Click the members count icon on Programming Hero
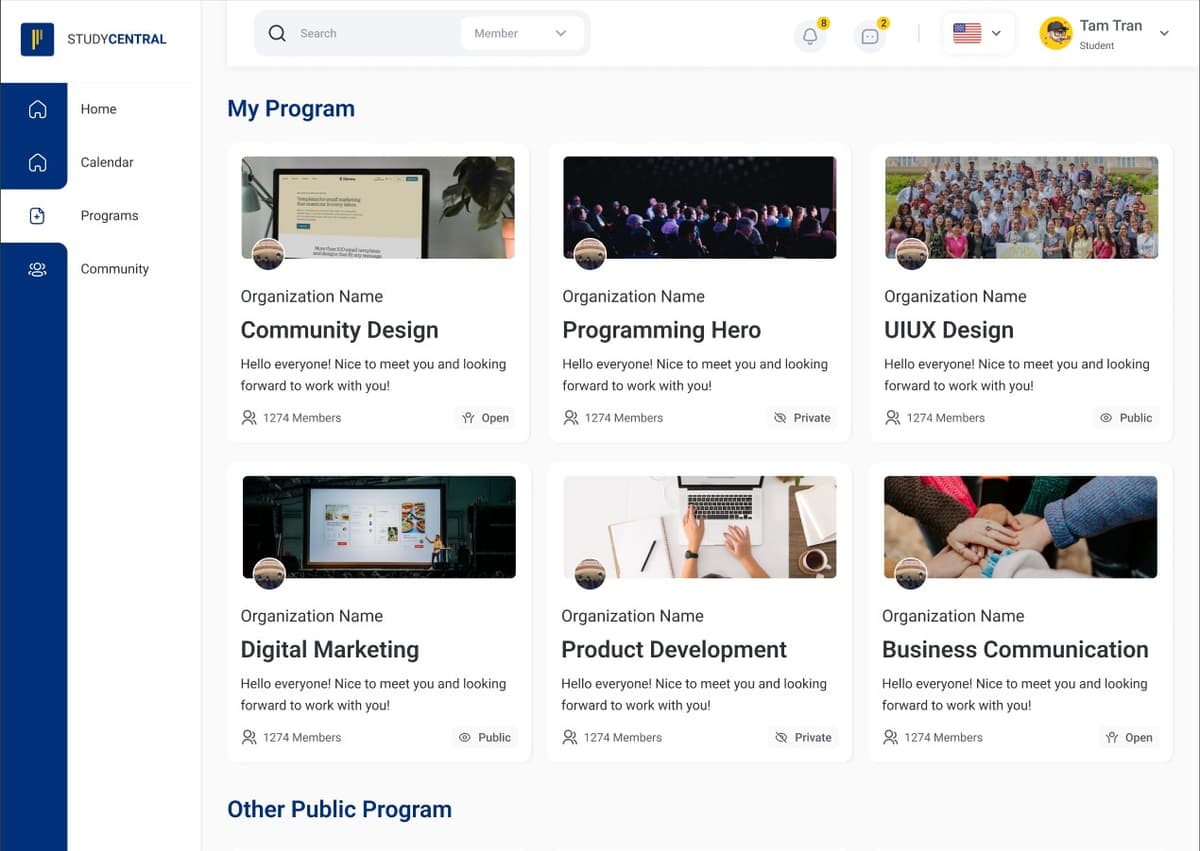 pos(570,418)
